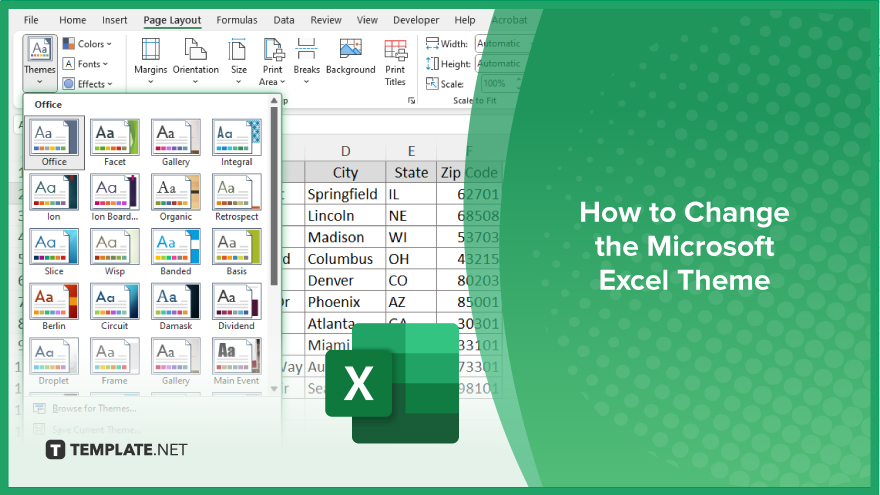Select the Madison cell
880x495 pixels.
coord(345,237)
